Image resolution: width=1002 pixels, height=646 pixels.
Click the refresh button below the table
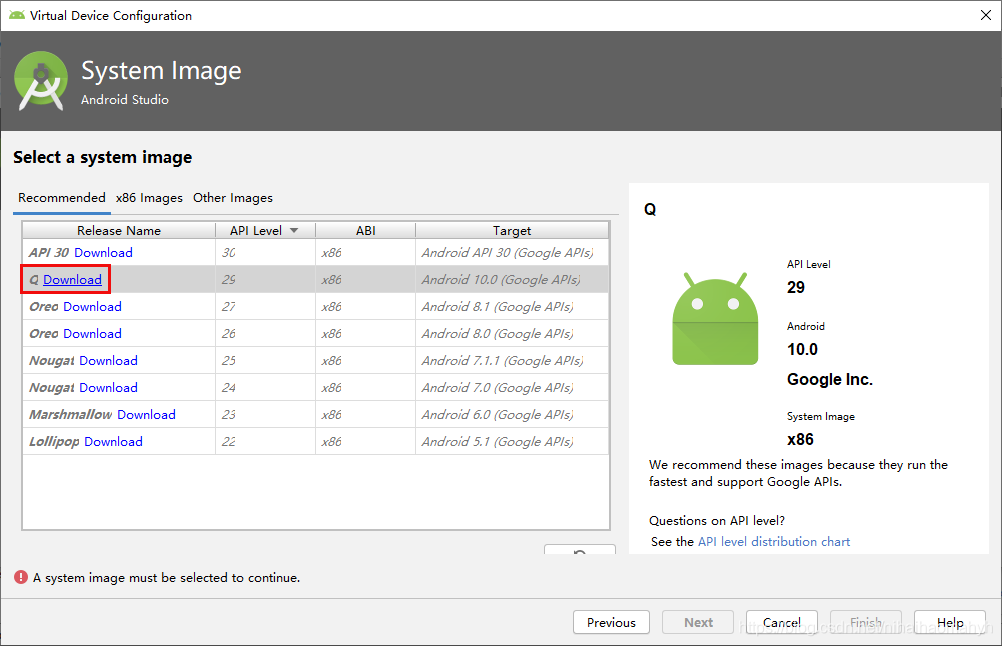point(579,552)
